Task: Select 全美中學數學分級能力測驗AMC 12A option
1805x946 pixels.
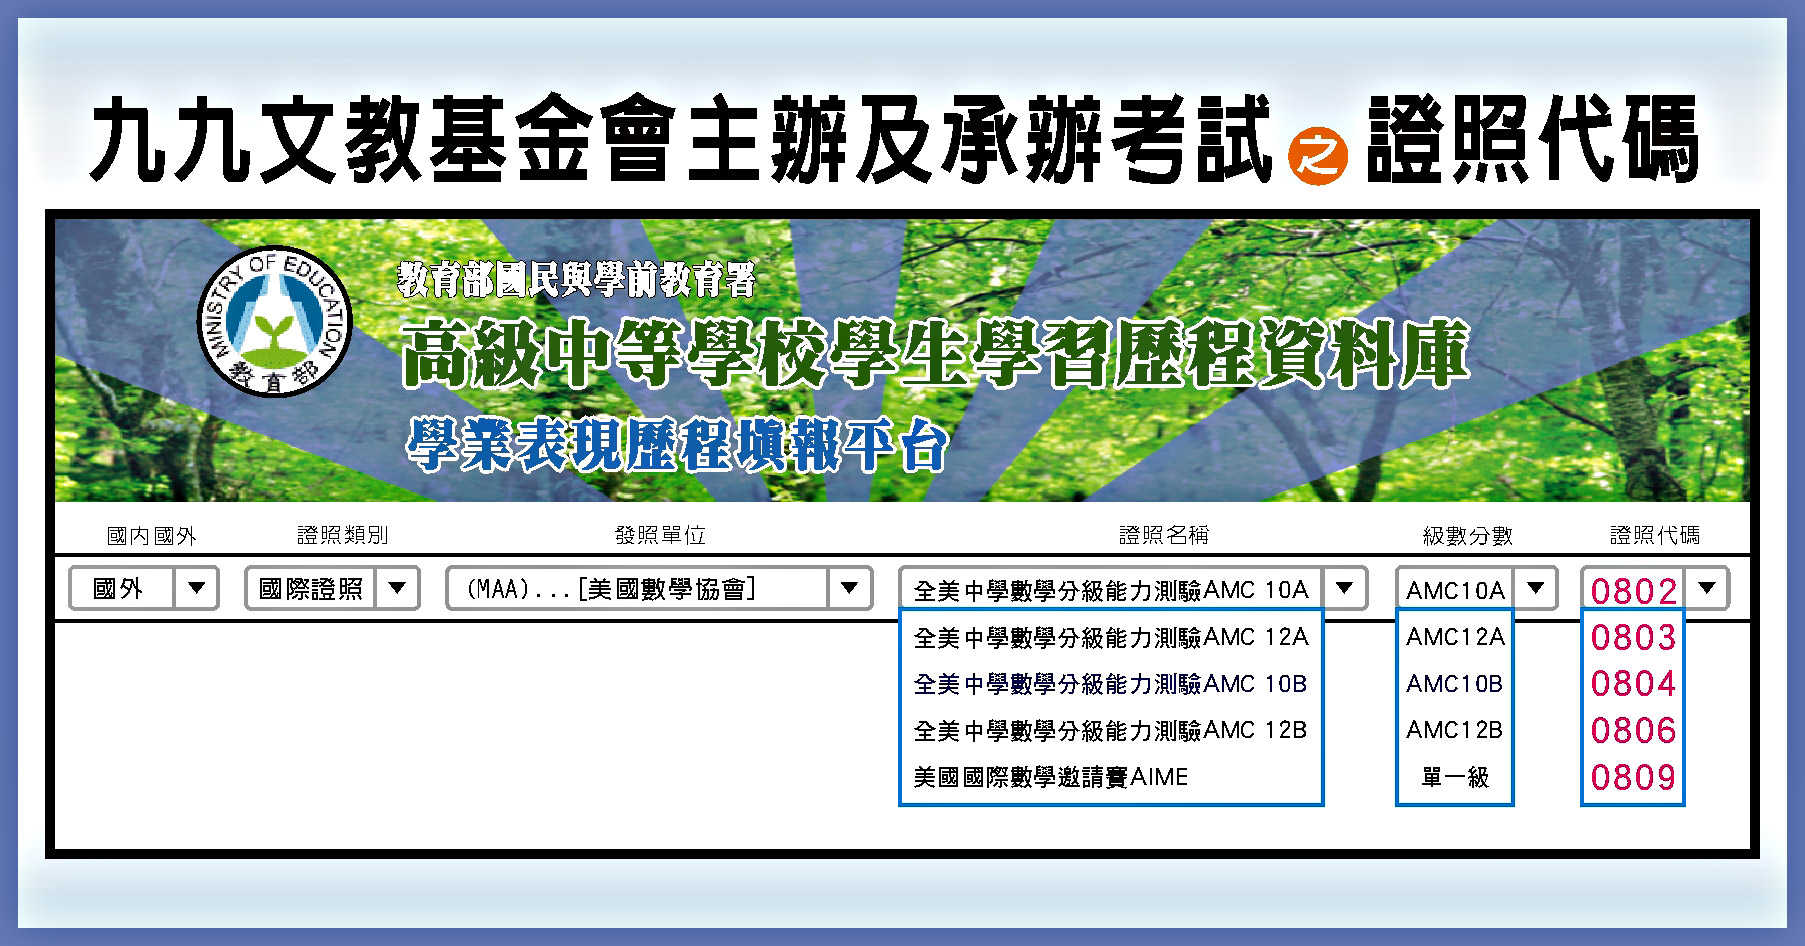Action: (1110, 637)
